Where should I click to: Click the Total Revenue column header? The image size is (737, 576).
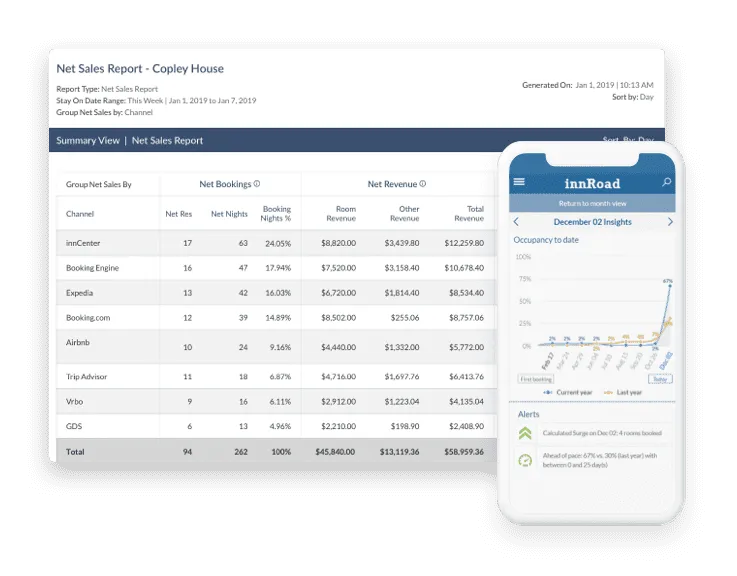pos(469,213)
